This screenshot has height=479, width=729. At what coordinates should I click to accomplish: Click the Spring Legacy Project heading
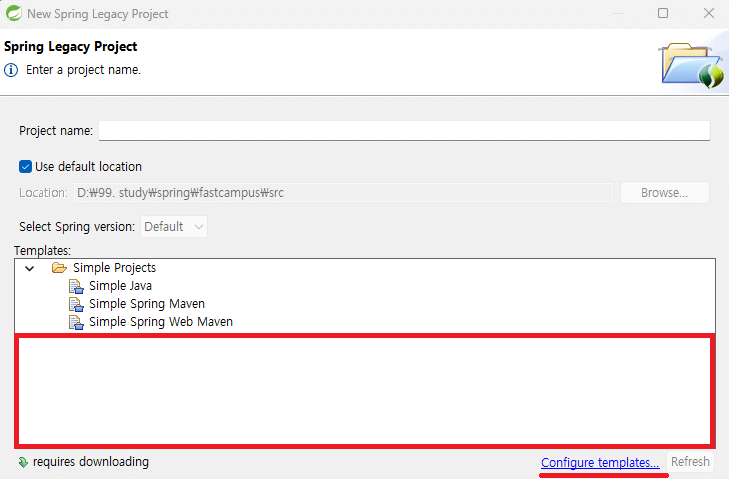click(x=71, y=47)
